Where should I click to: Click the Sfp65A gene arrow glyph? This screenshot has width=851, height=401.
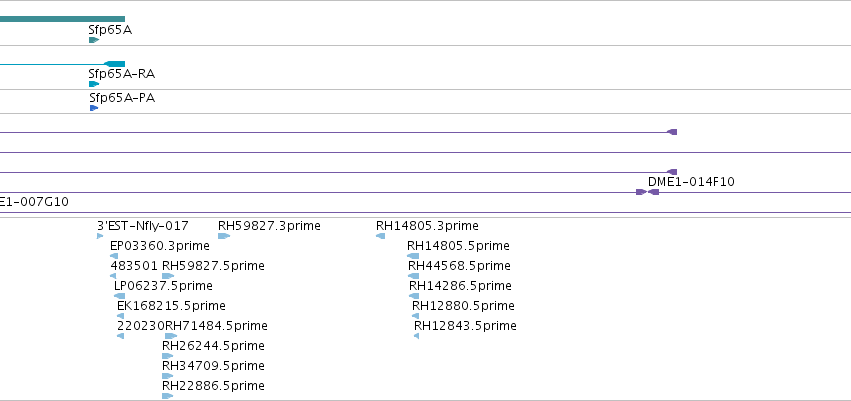click(x=94, y=40)
